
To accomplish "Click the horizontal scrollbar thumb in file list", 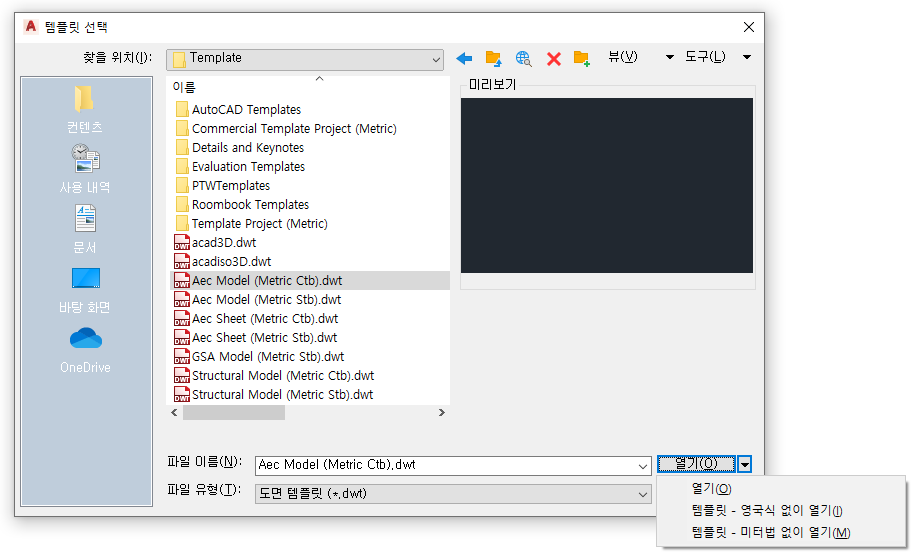I will 234,413.
